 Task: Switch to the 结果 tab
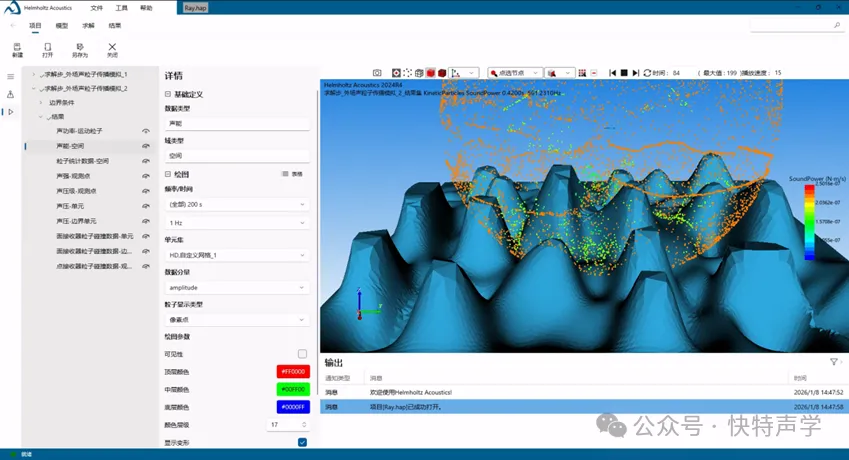pyautogui.click(x=114, y=25)
